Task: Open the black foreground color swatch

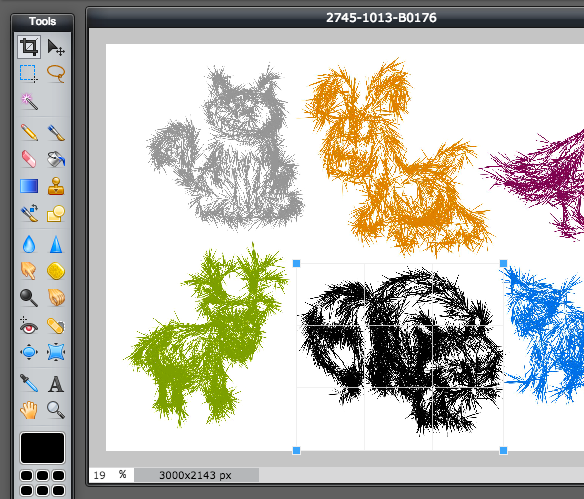Action: click(42, 448)
